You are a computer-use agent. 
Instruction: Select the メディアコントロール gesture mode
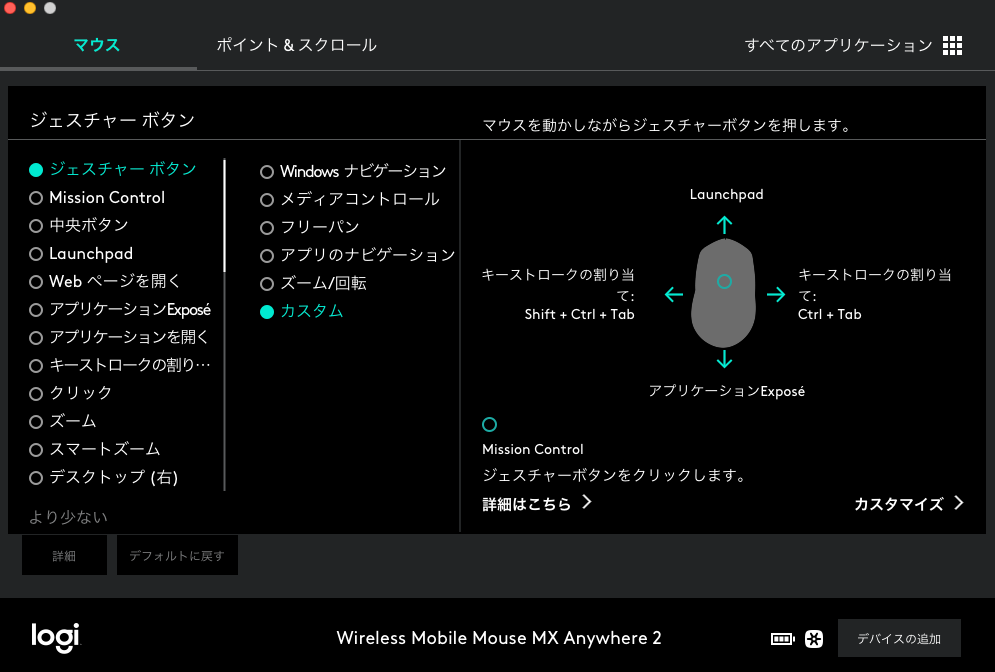tap(350, 199)
